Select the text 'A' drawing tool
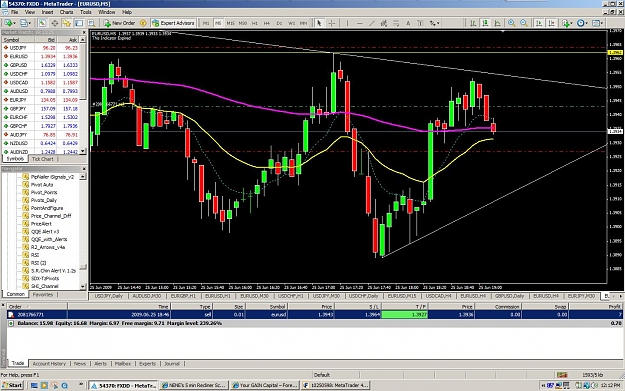This screenshot has height=391, width=625. pos(408,23)
